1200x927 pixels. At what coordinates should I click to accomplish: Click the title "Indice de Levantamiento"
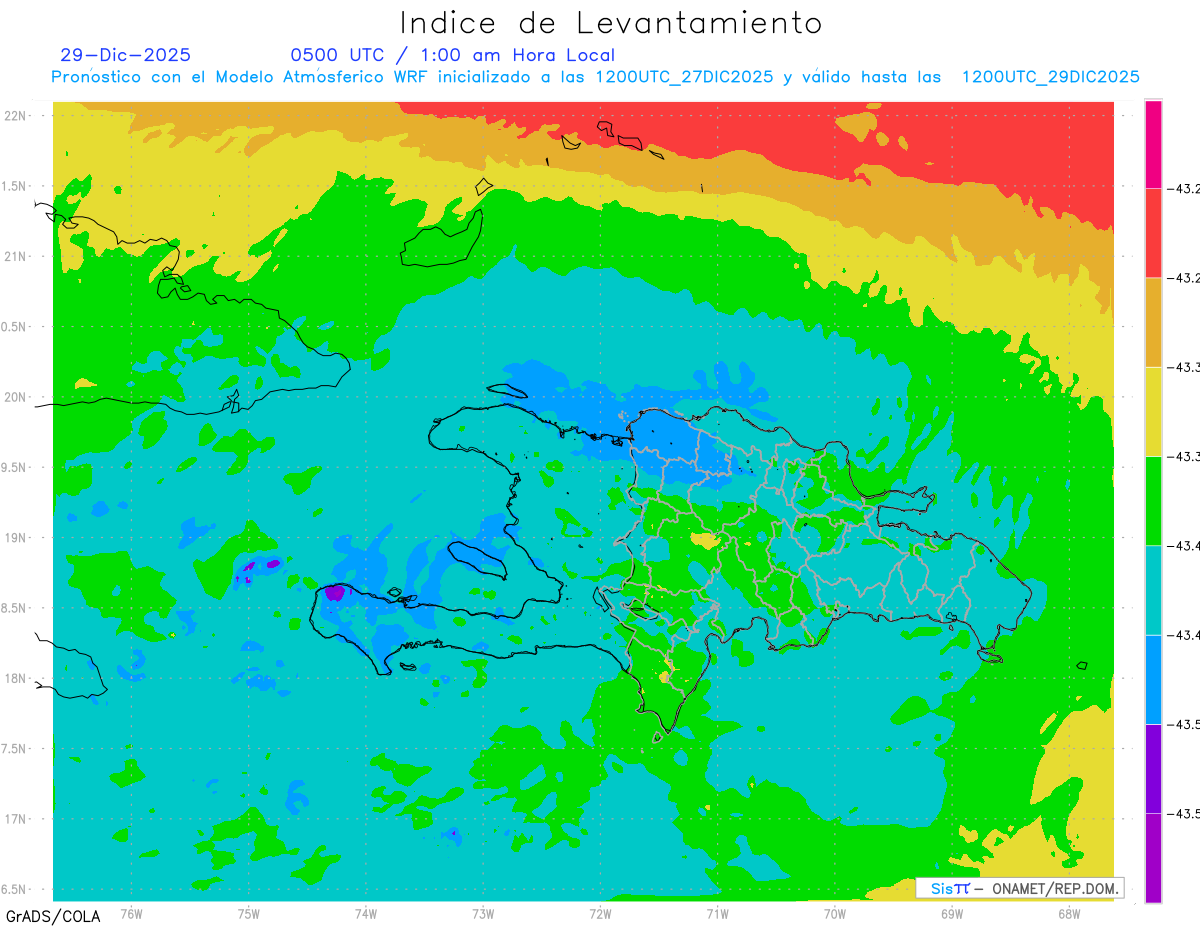coord(611,23)
